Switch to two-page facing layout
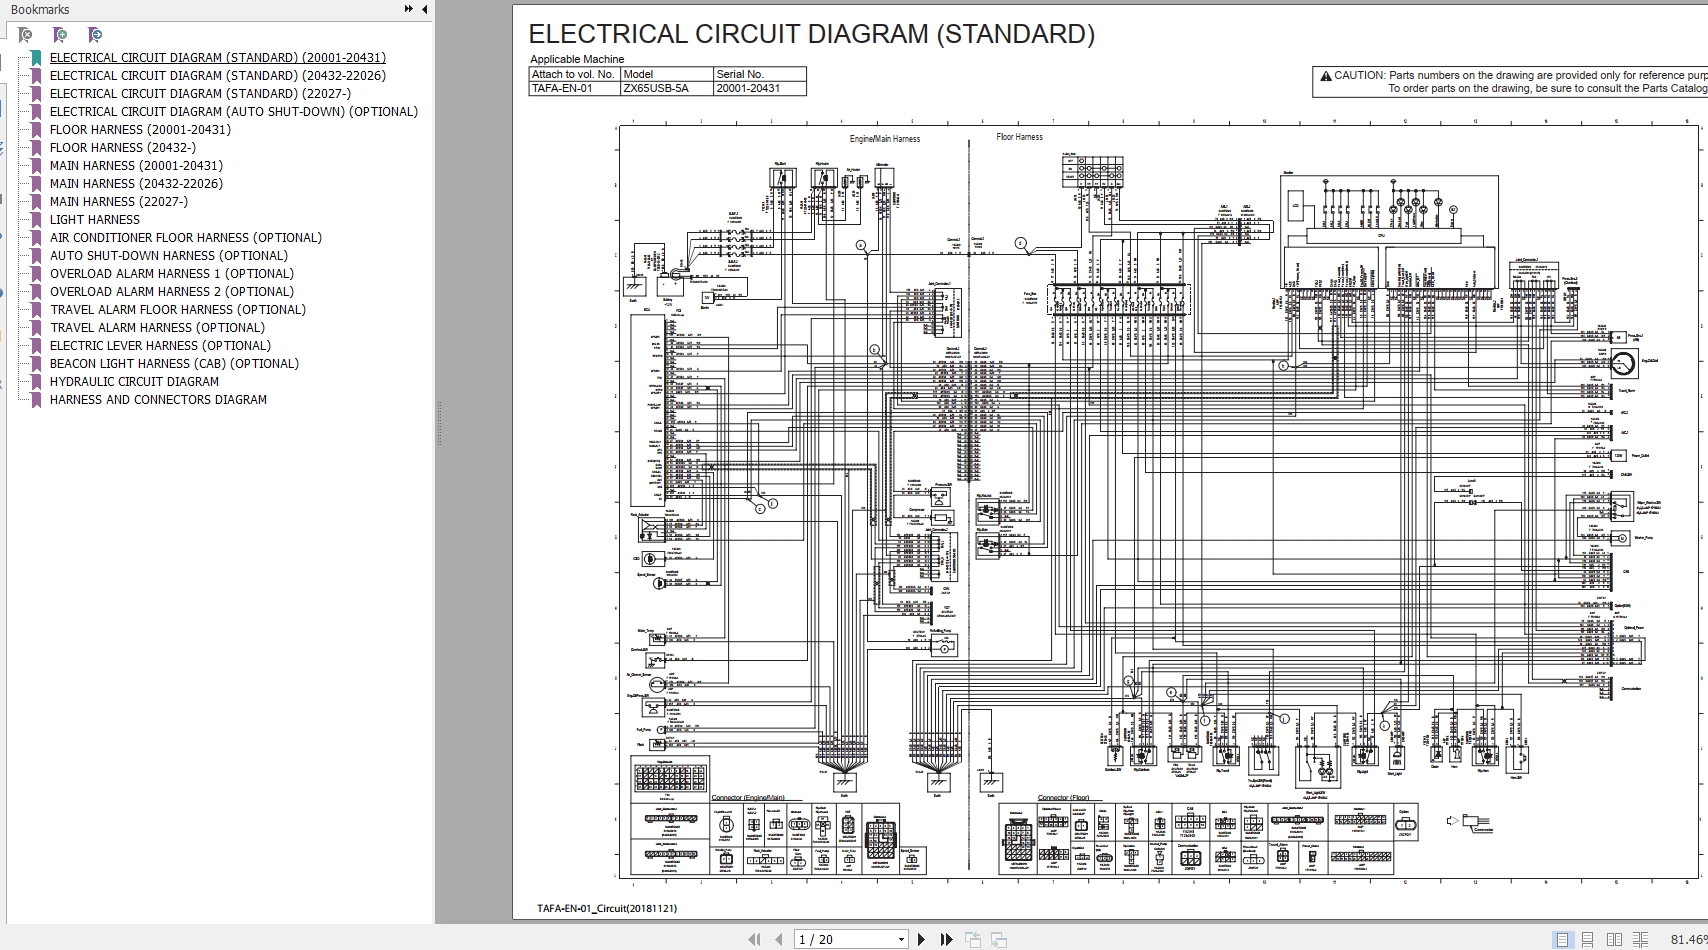The image size is (1708, 950). click(1614, 939)
